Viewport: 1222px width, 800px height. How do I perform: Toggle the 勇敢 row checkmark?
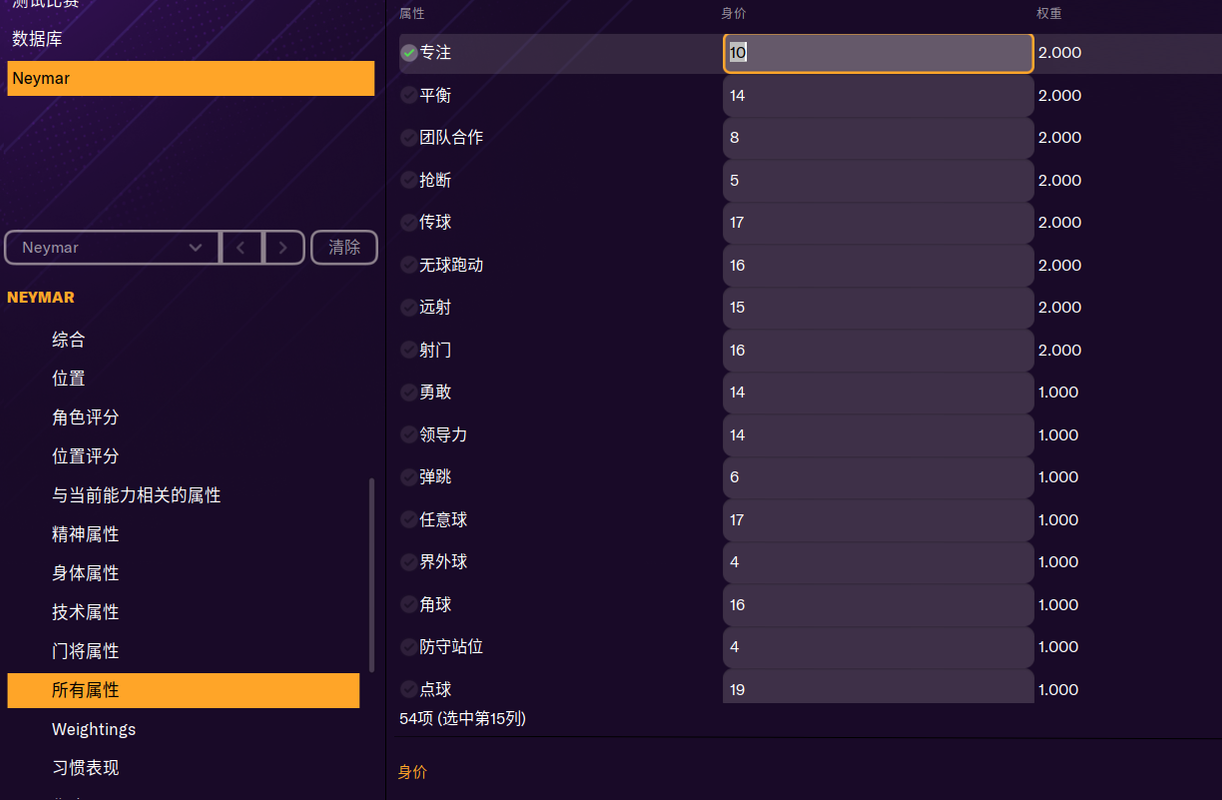click(x=409, y=392)
